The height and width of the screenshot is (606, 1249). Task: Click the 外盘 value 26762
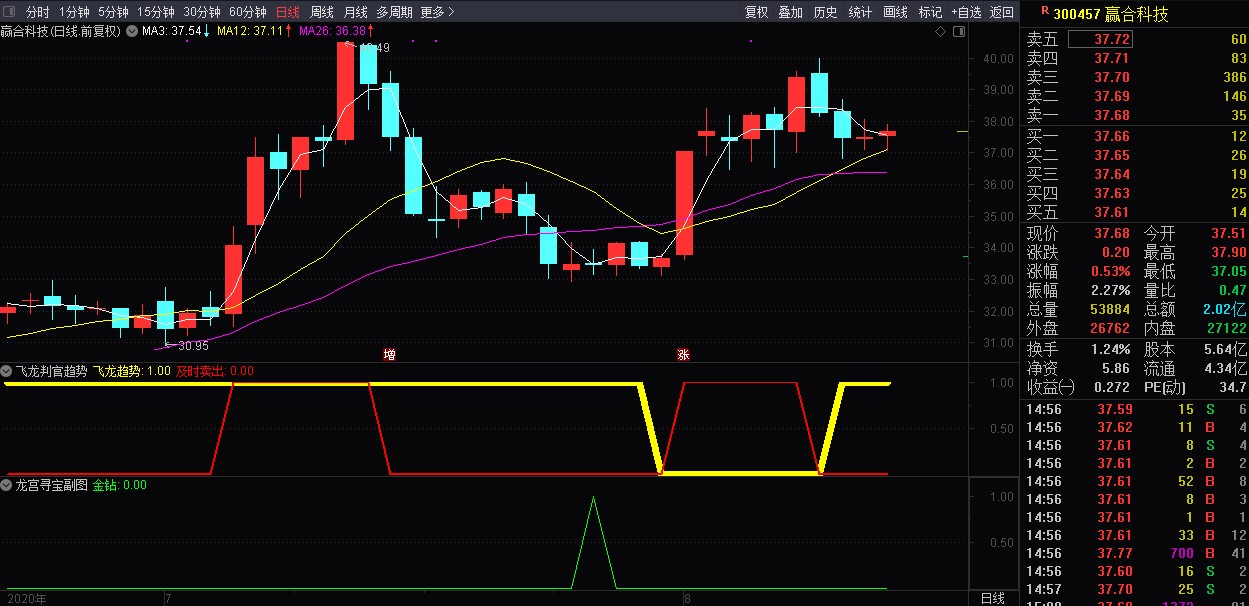(1108, 328)
